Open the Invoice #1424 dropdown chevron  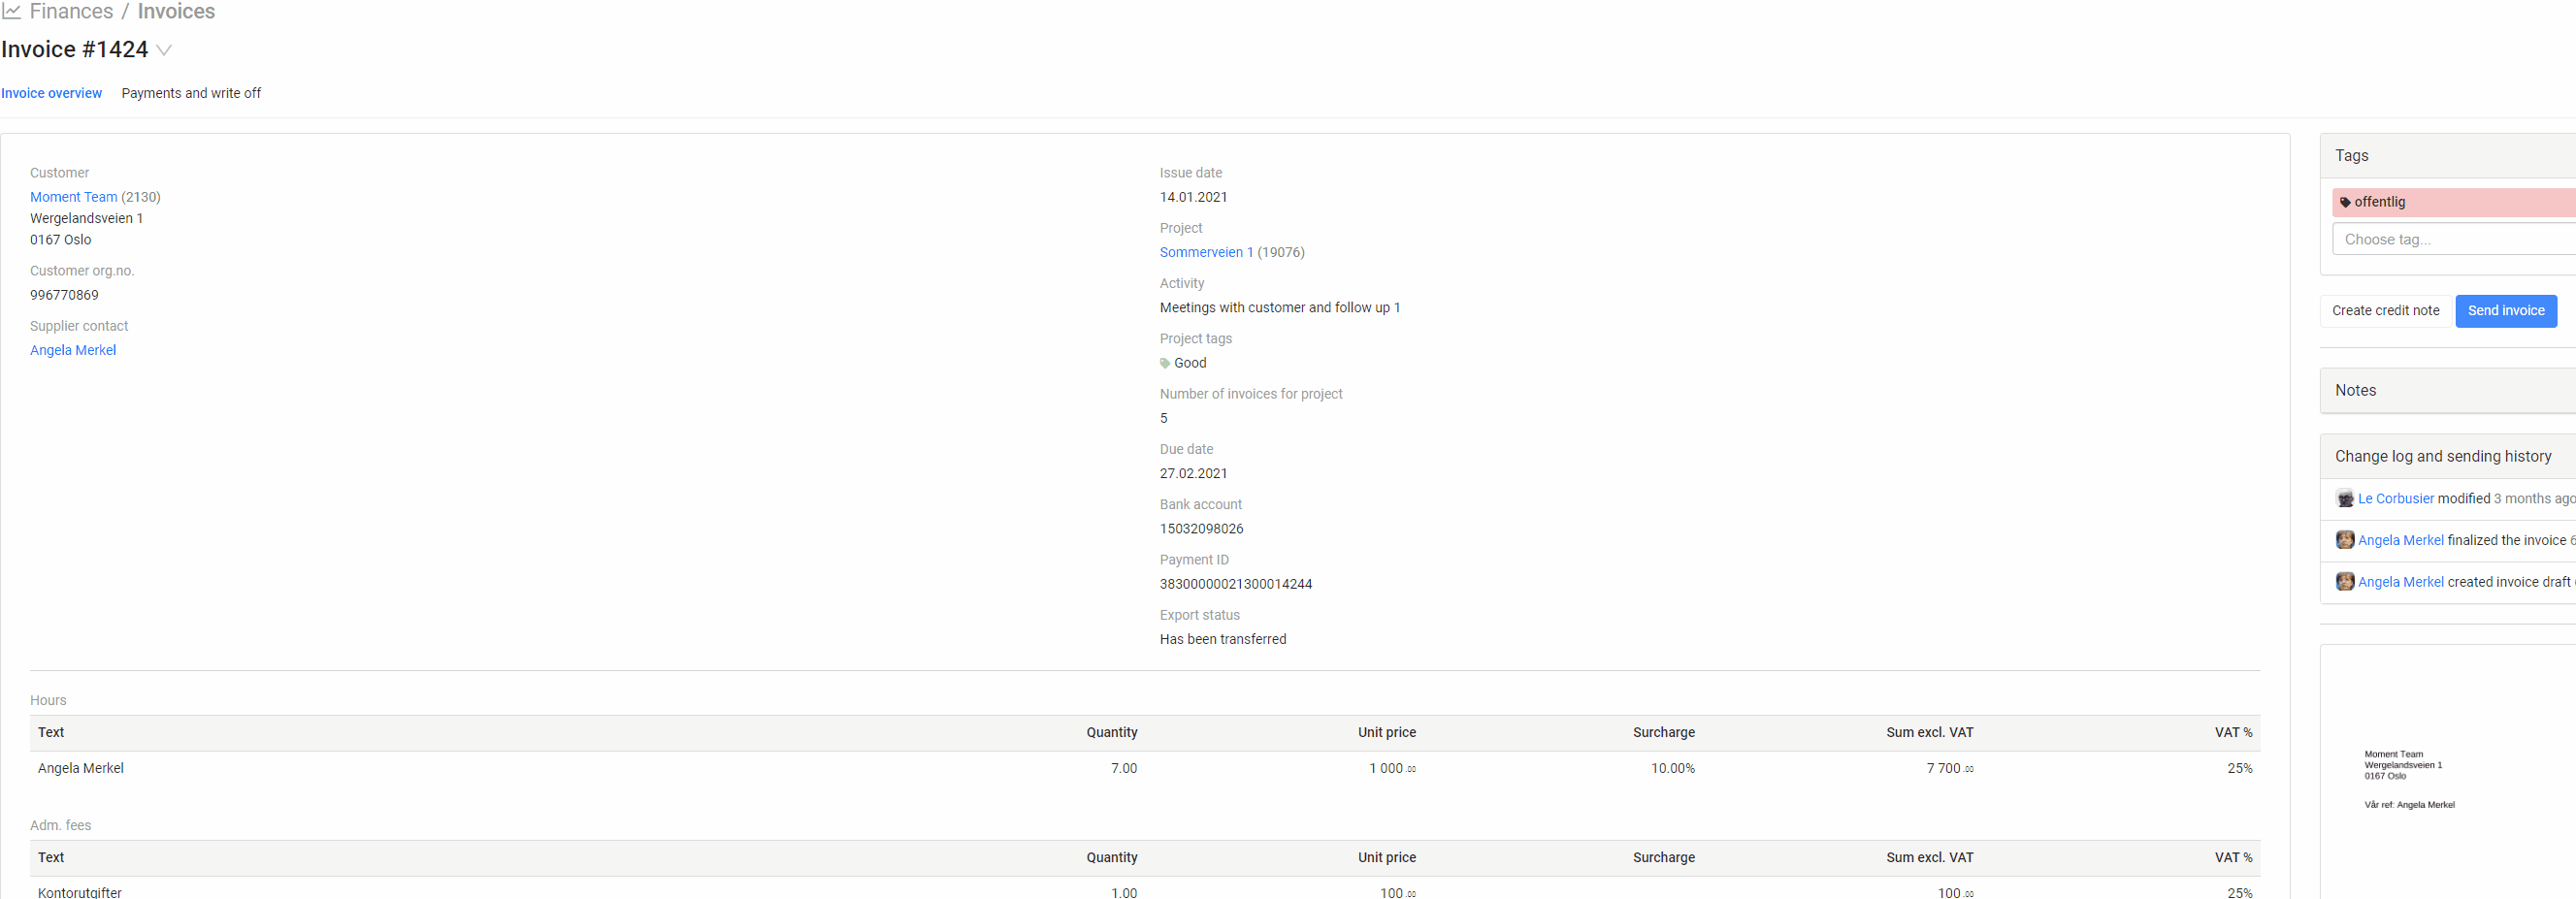(164, 50)
